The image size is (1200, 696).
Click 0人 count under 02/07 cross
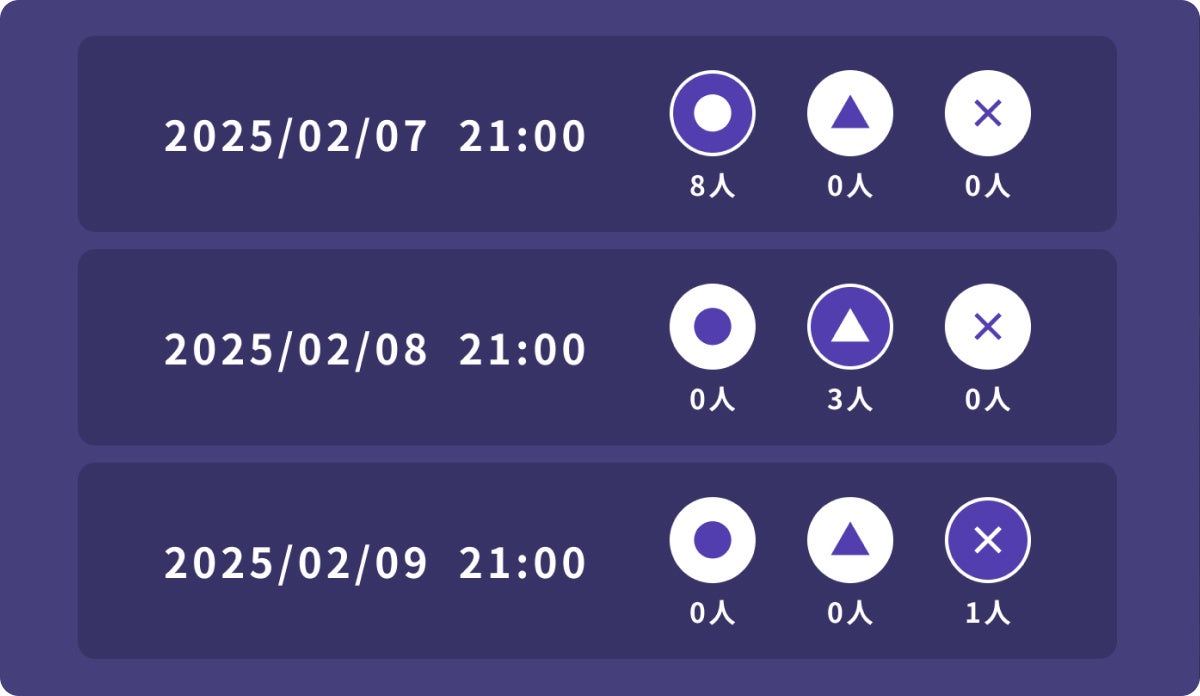click(988, 187)
